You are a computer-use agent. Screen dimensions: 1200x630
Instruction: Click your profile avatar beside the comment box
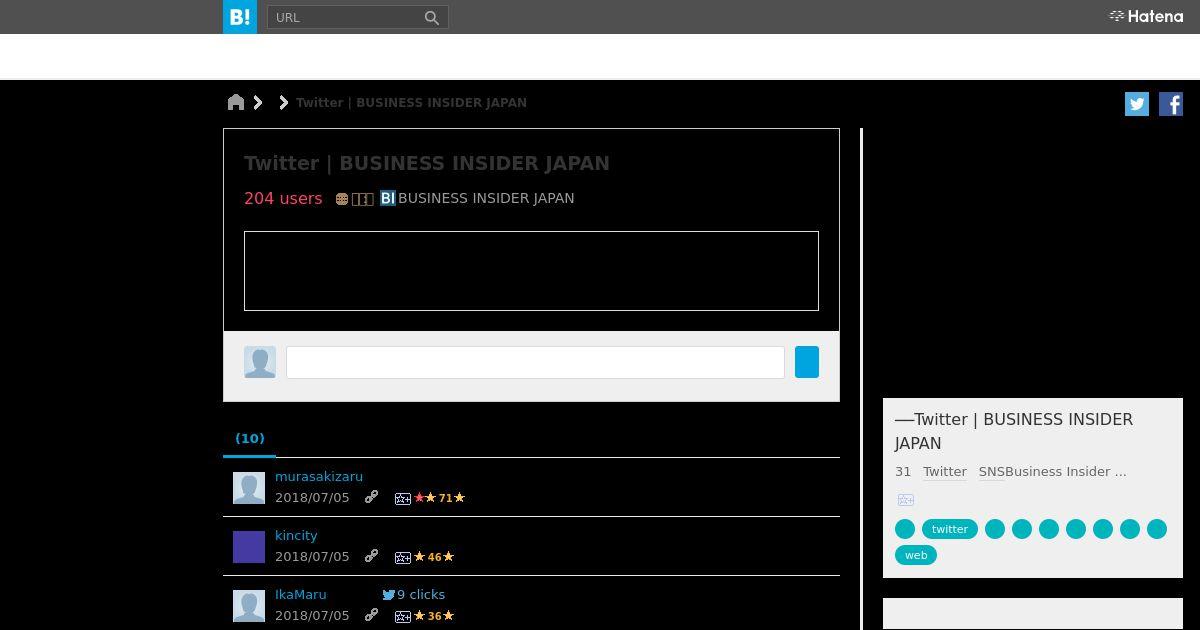pos(260,362)
